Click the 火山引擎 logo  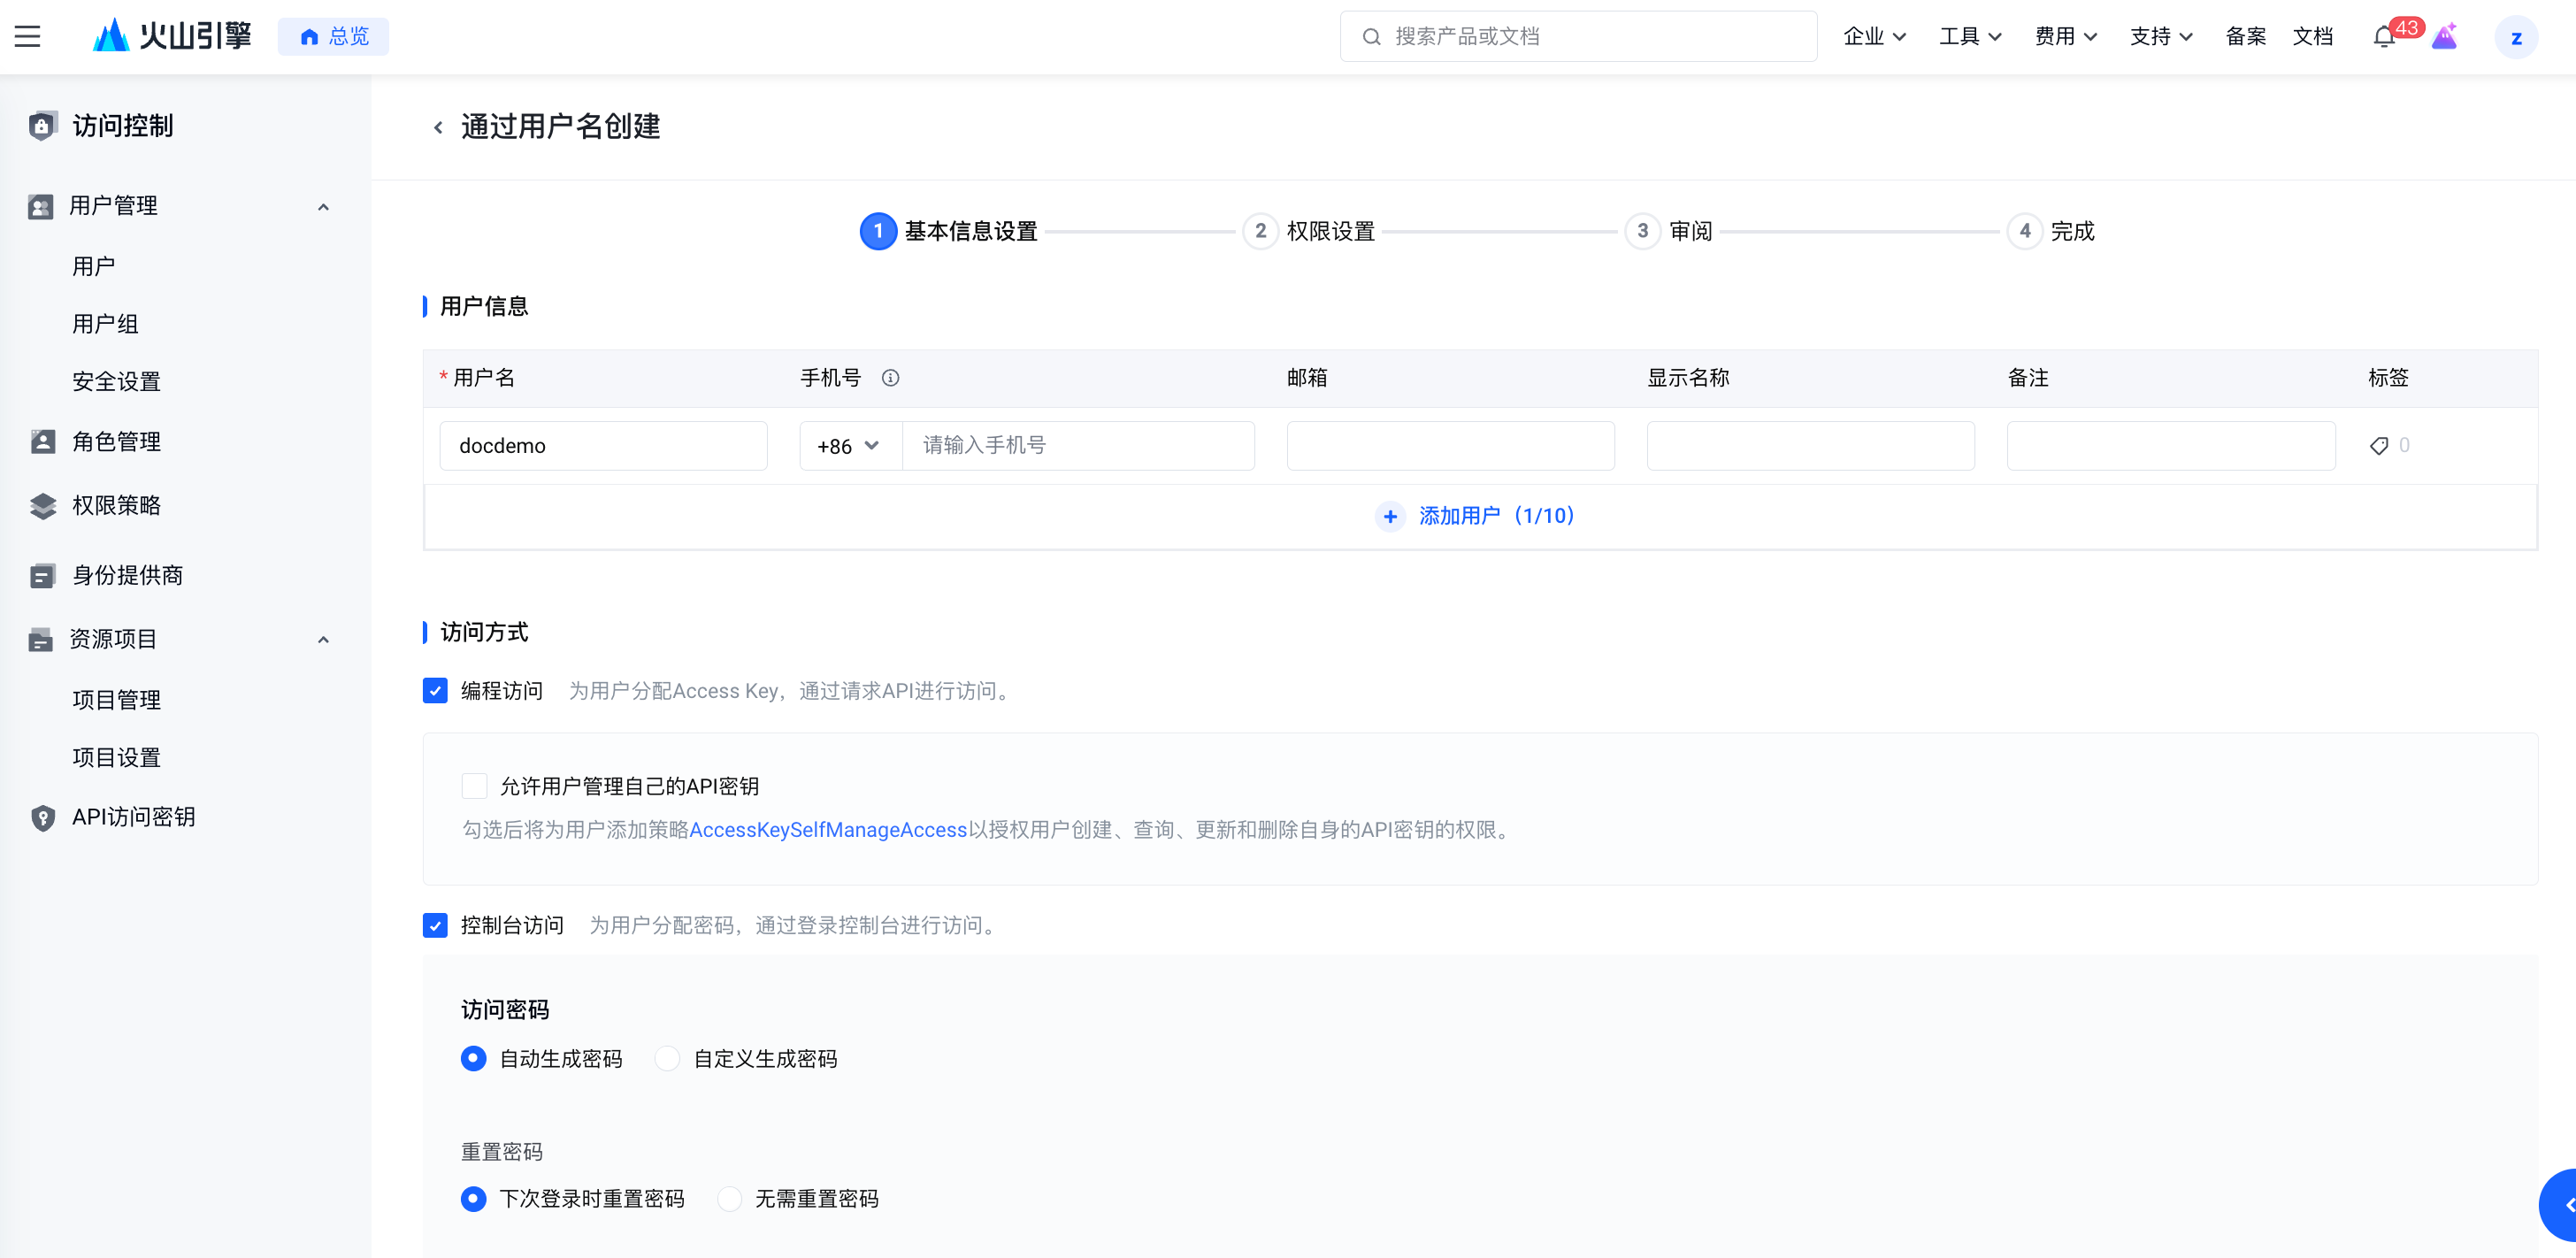172,35
